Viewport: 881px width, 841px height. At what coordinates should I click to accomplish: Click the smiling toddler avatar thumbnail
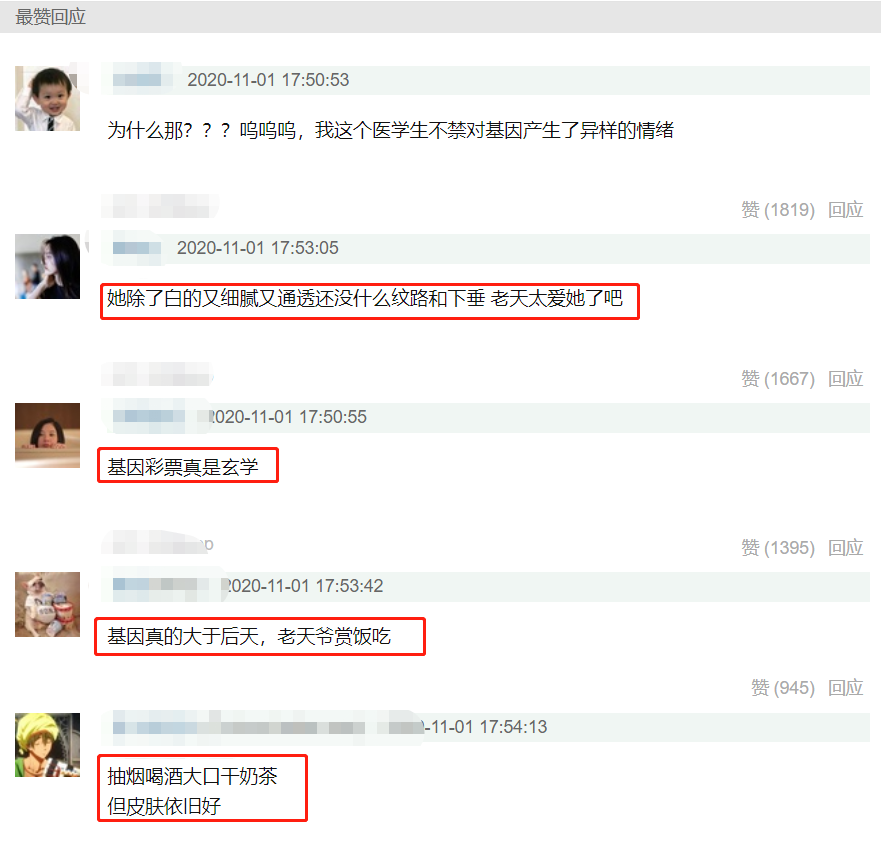click(47, 98)
